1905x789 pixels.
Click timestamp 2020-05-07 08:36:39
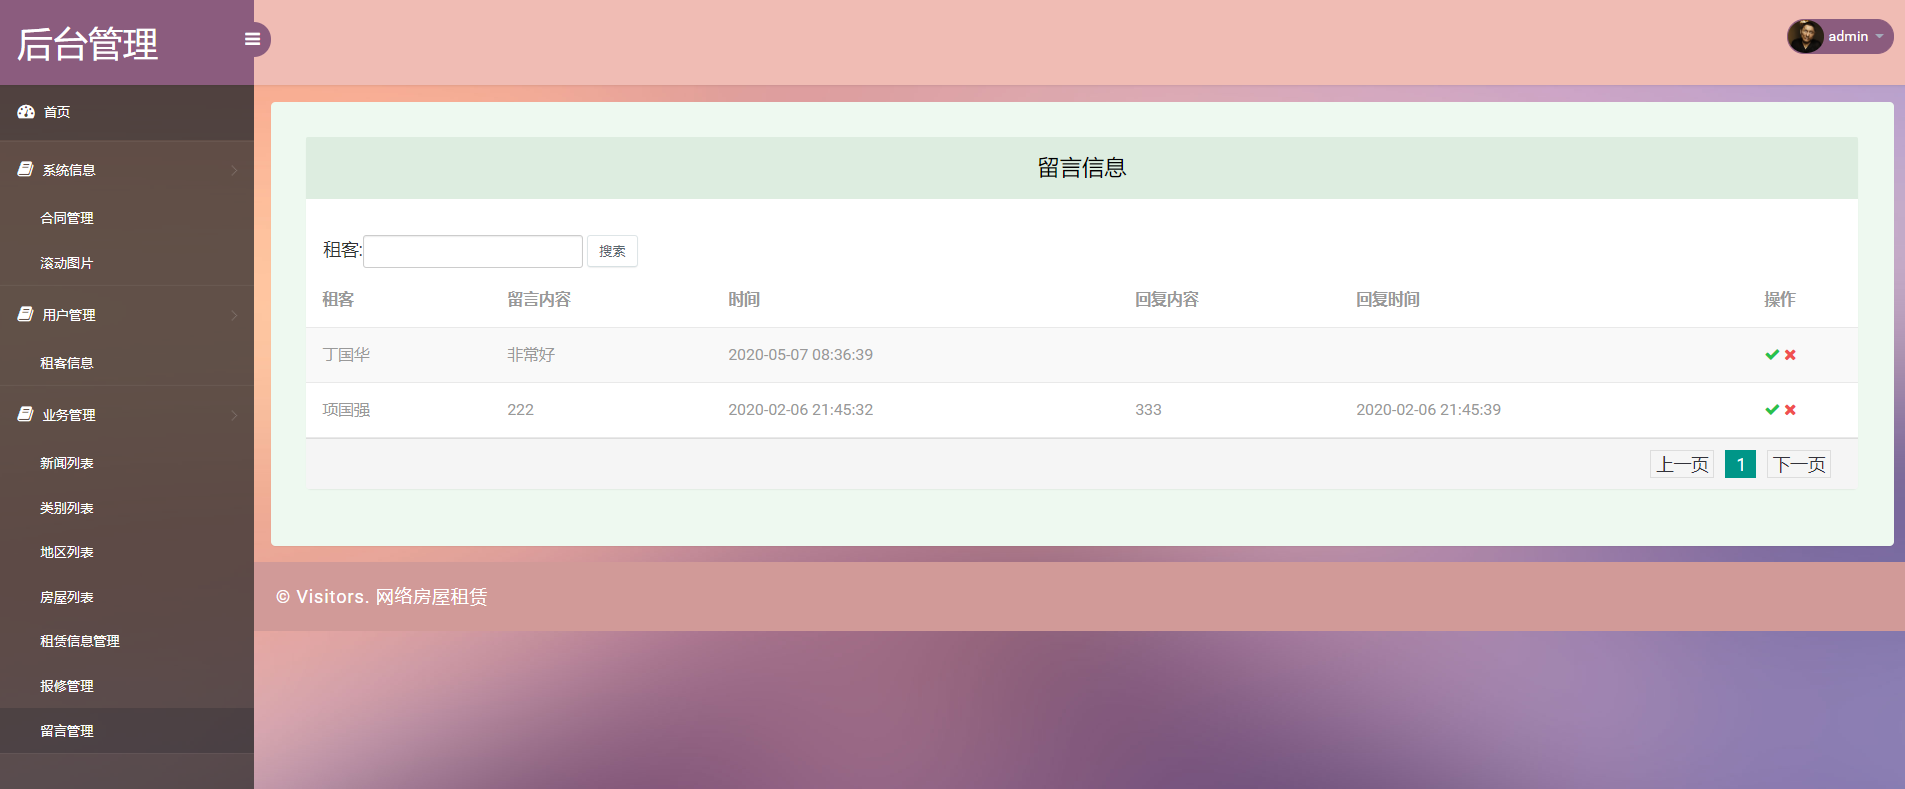800,355
